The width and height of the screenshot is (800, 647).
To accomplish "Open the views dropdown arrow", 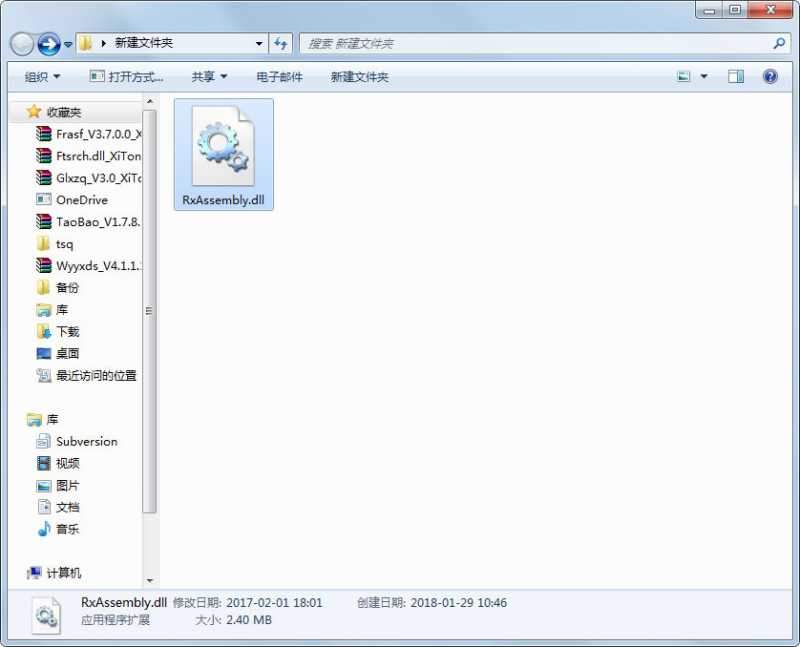I will point(704,76).
